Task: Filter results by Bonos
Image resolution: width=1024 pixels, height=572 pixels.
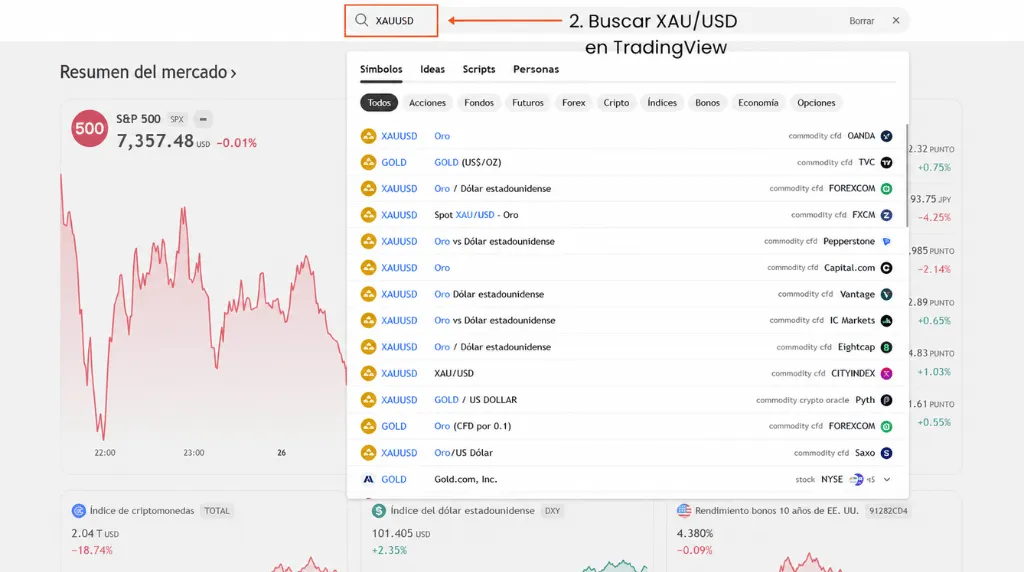Action: [707, 103]
